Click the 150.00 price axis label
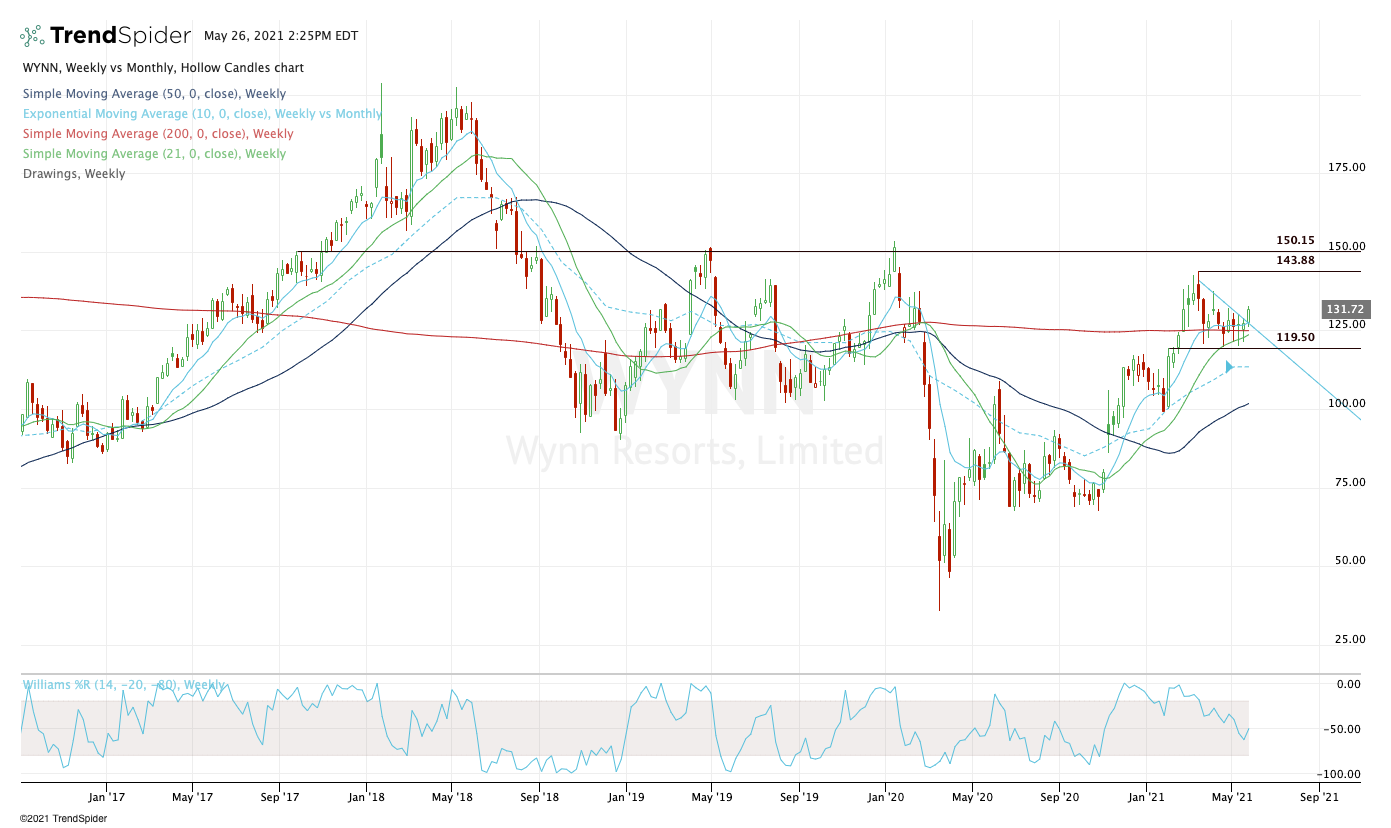The width and height of the screenshot is (1391, 828). 1345,246
